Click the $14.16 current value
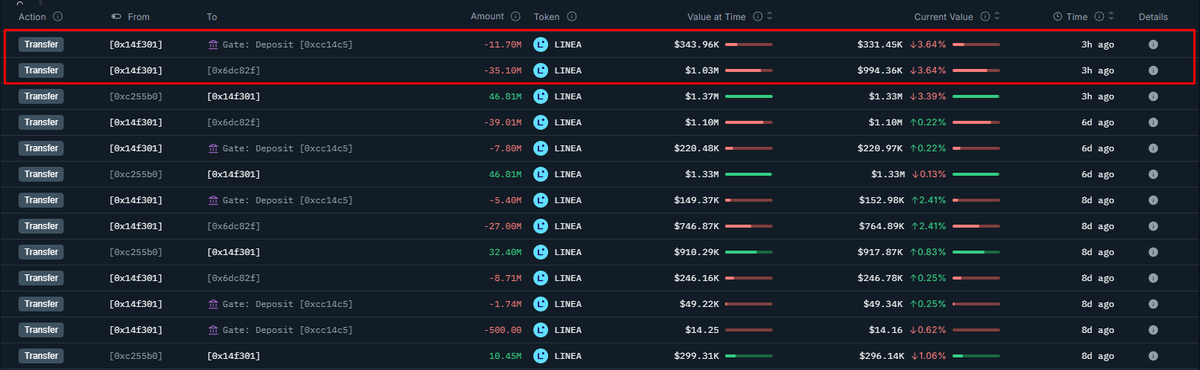 tap(887, 330)
